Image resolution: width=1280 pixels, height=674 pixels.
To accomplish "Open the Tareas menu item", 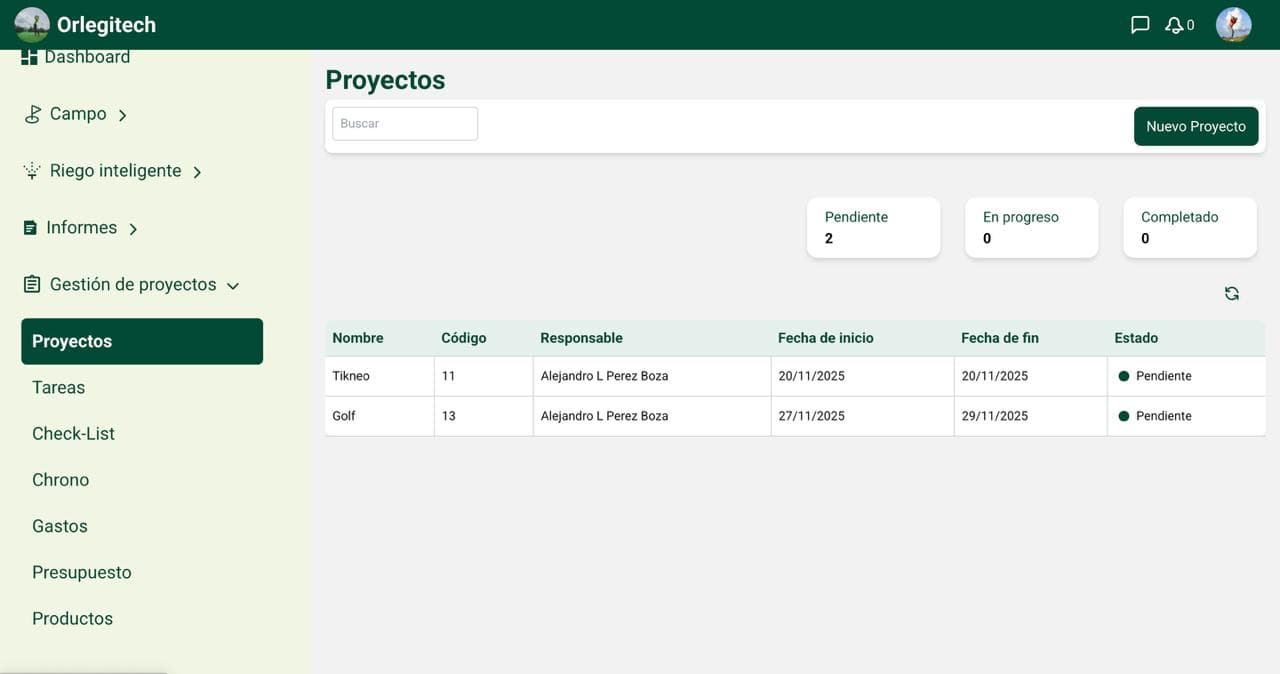I will point(58,387).
